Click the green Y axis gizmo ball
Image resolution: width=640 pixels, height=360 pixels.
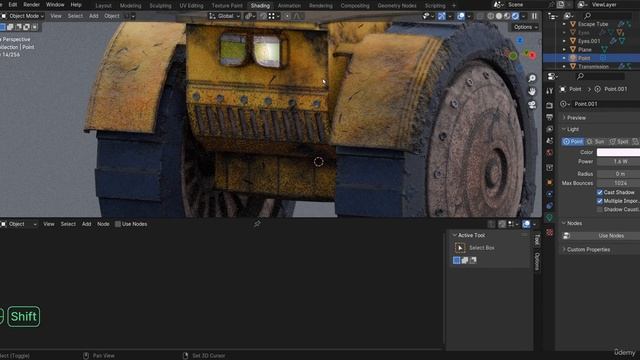click(x=513, y=56)
